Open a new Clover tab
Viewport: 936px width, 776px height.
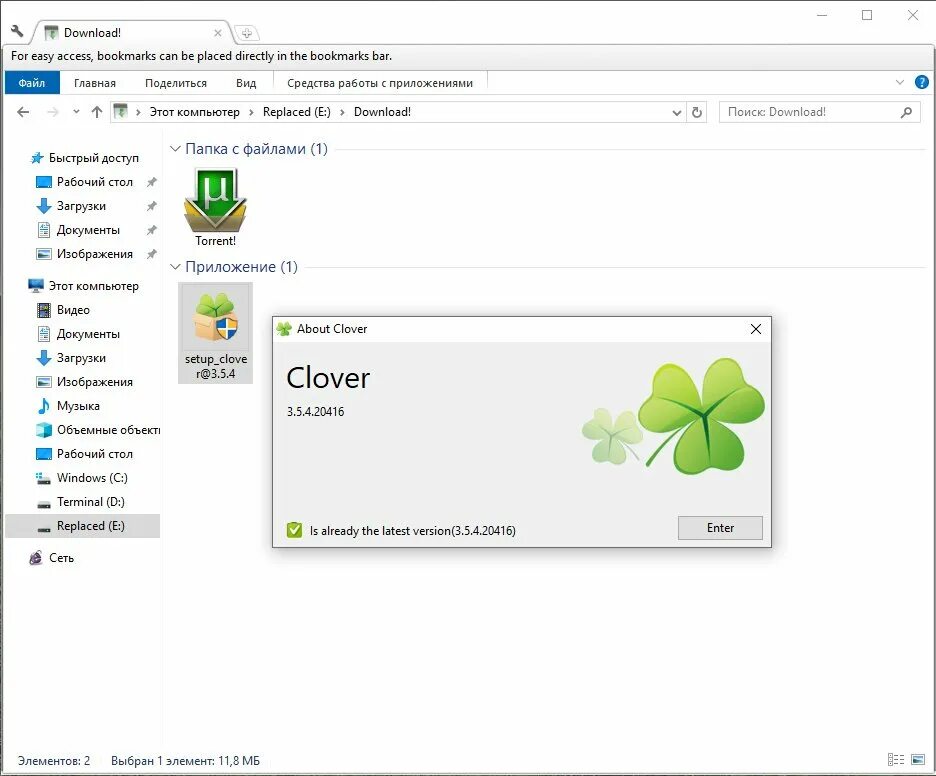247,33
